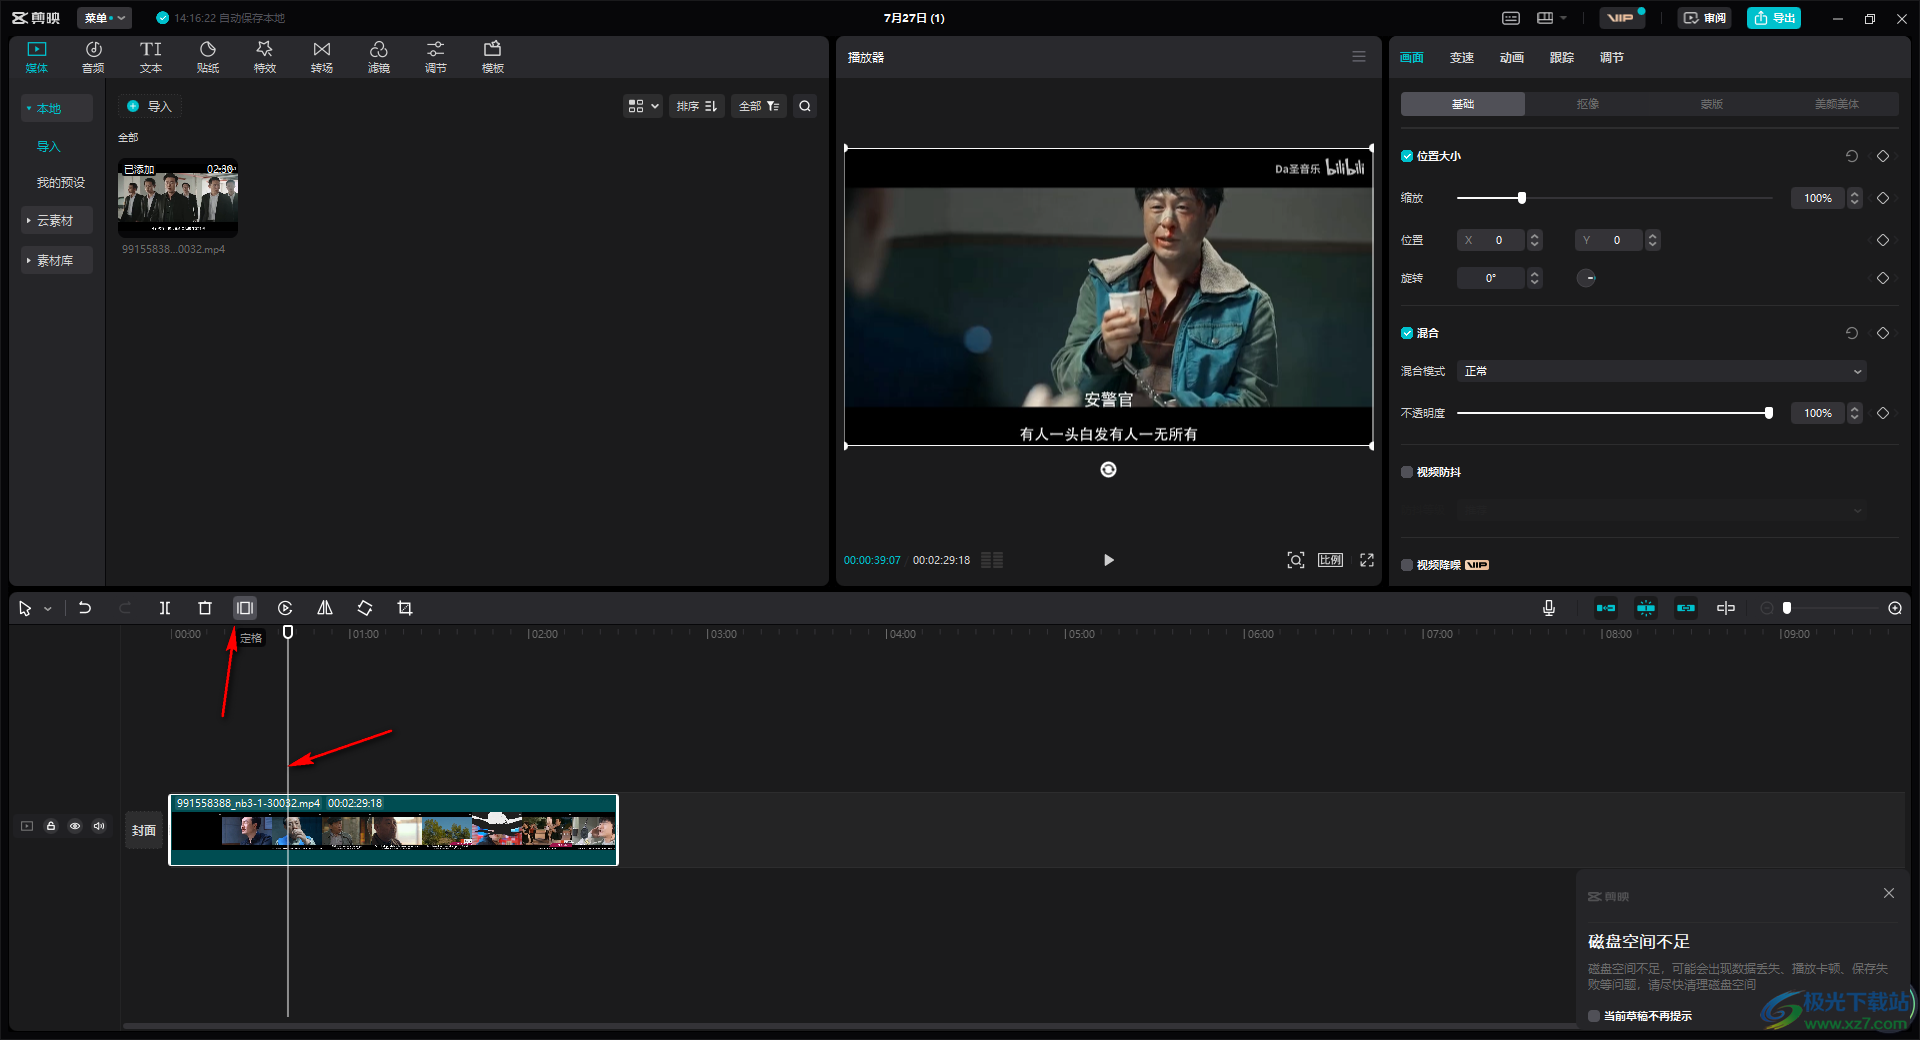Click the Export (导出) button
This screenshot has width=1920, height=1040.
1774,18
